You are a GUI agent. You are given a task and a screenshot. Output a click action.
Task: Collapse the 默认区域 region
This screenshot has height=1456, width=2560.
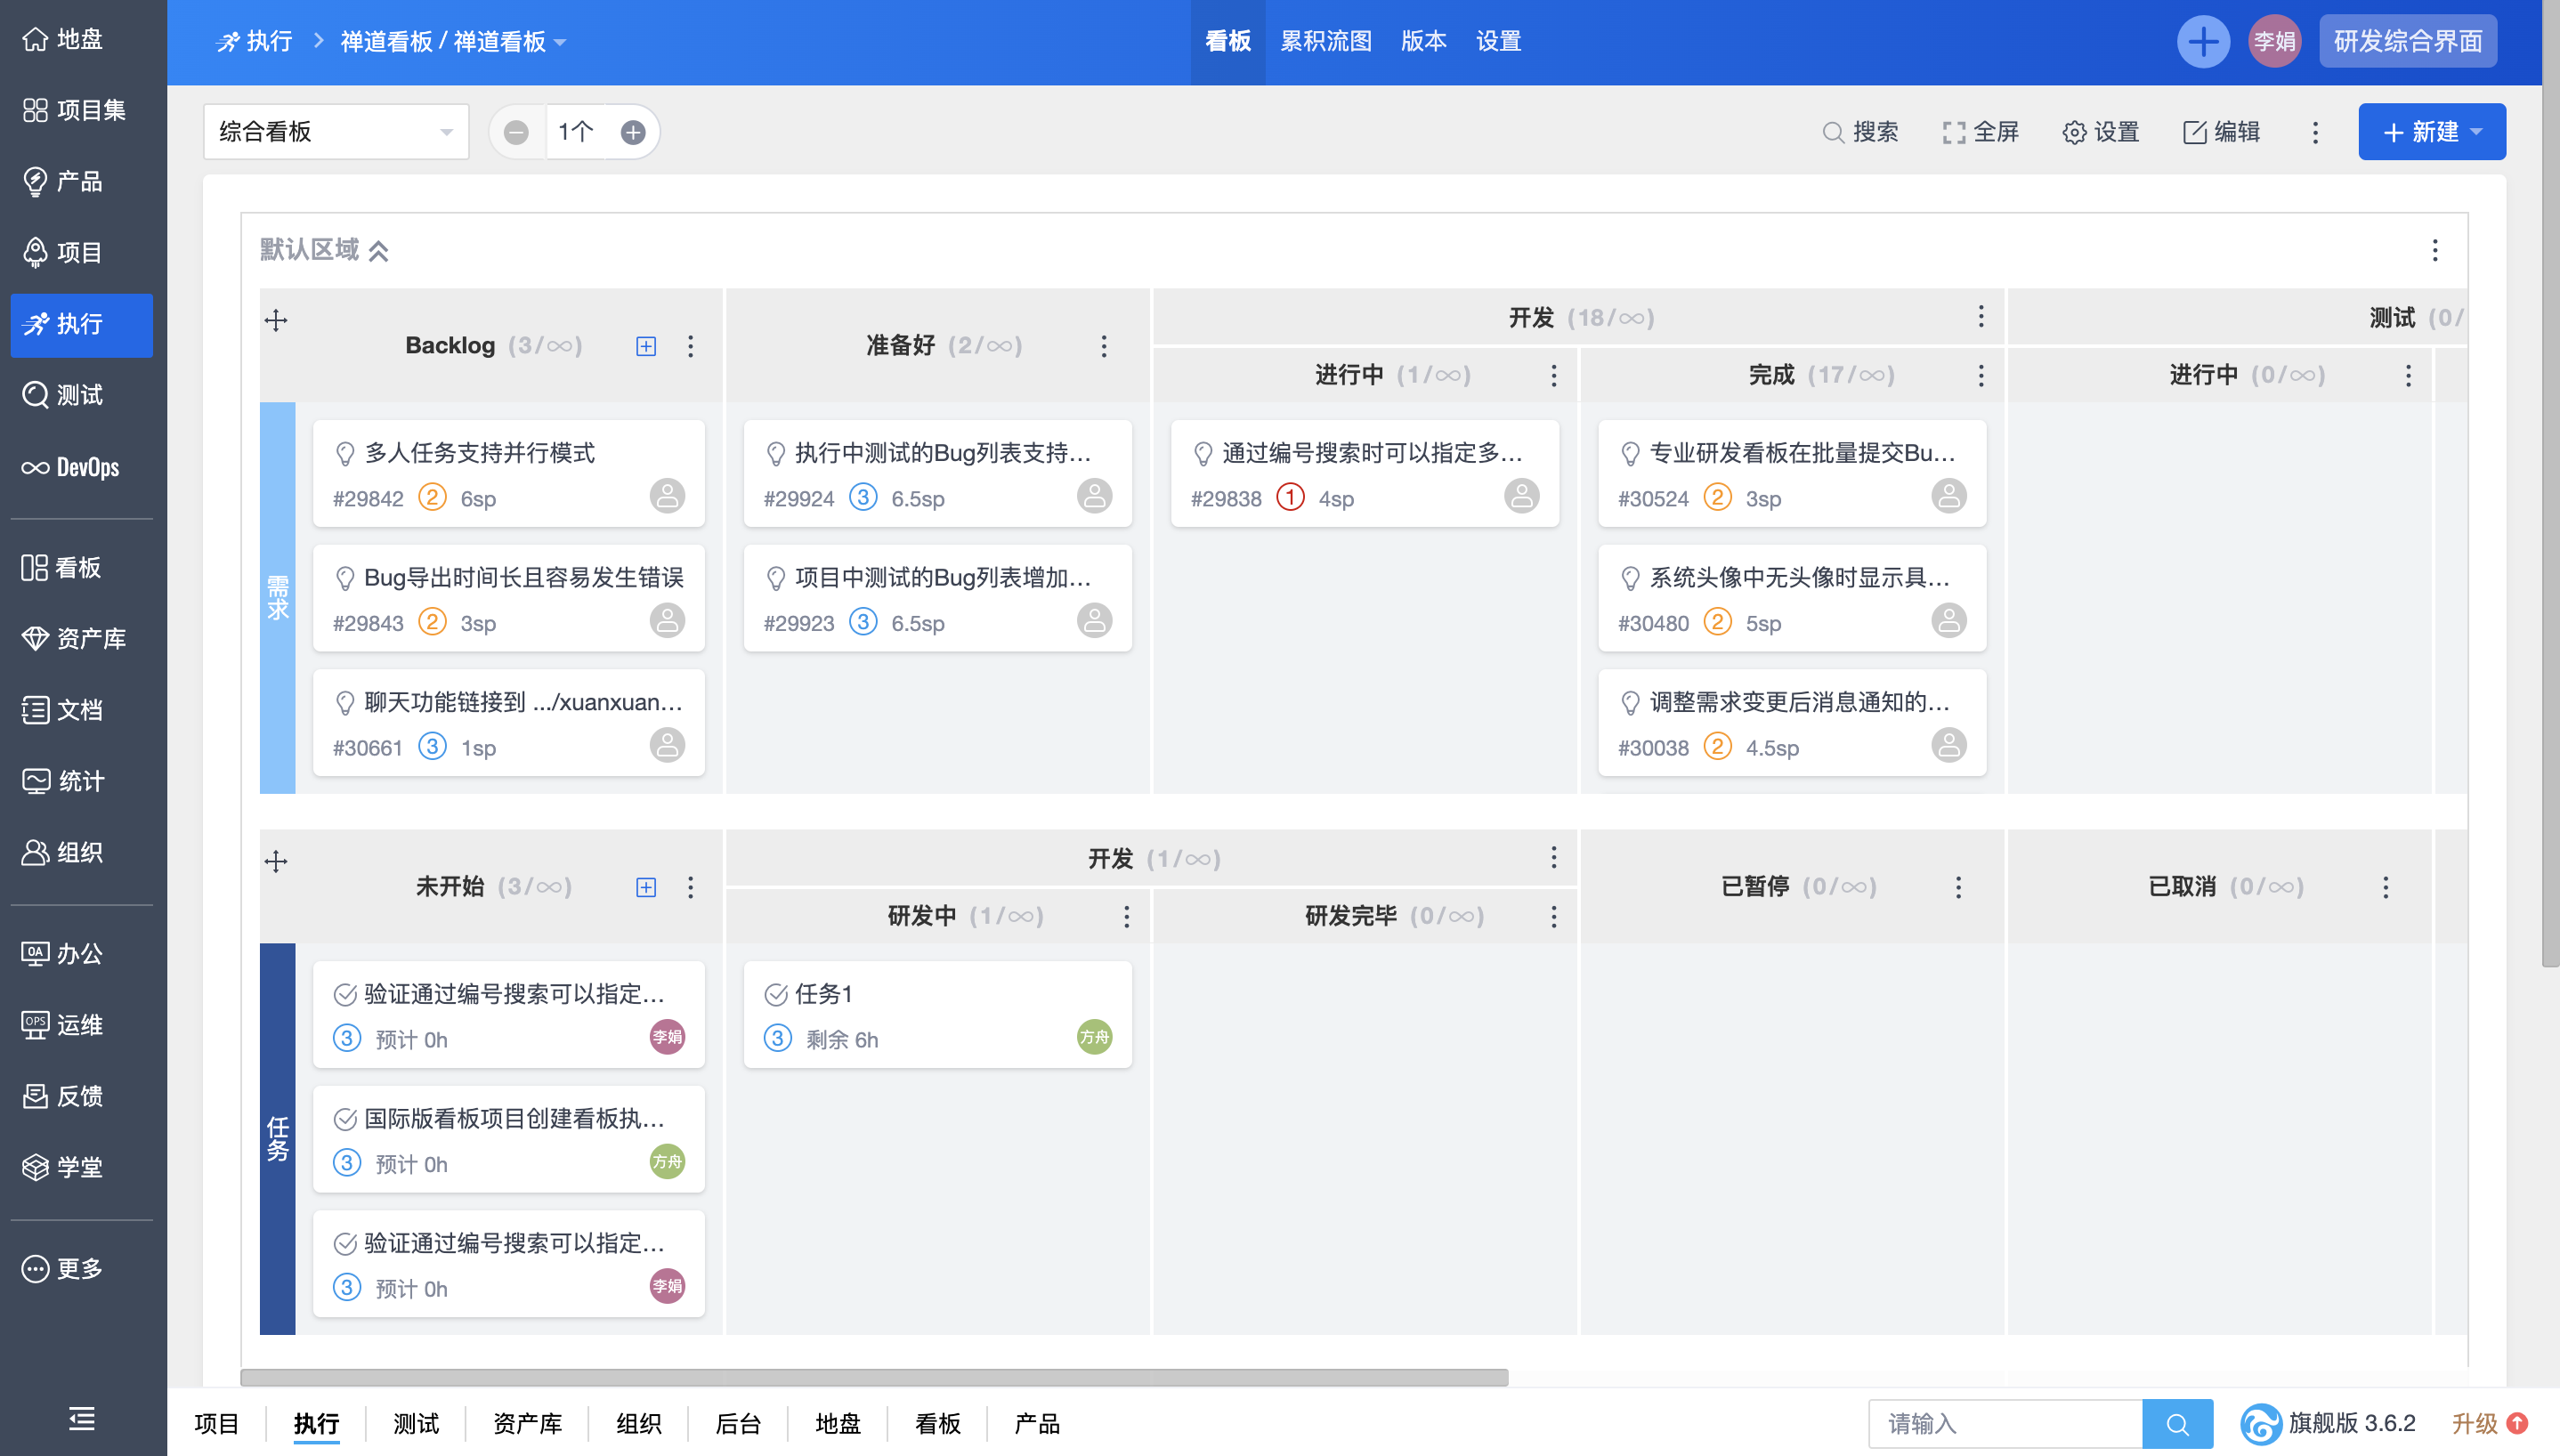[378, 251]
